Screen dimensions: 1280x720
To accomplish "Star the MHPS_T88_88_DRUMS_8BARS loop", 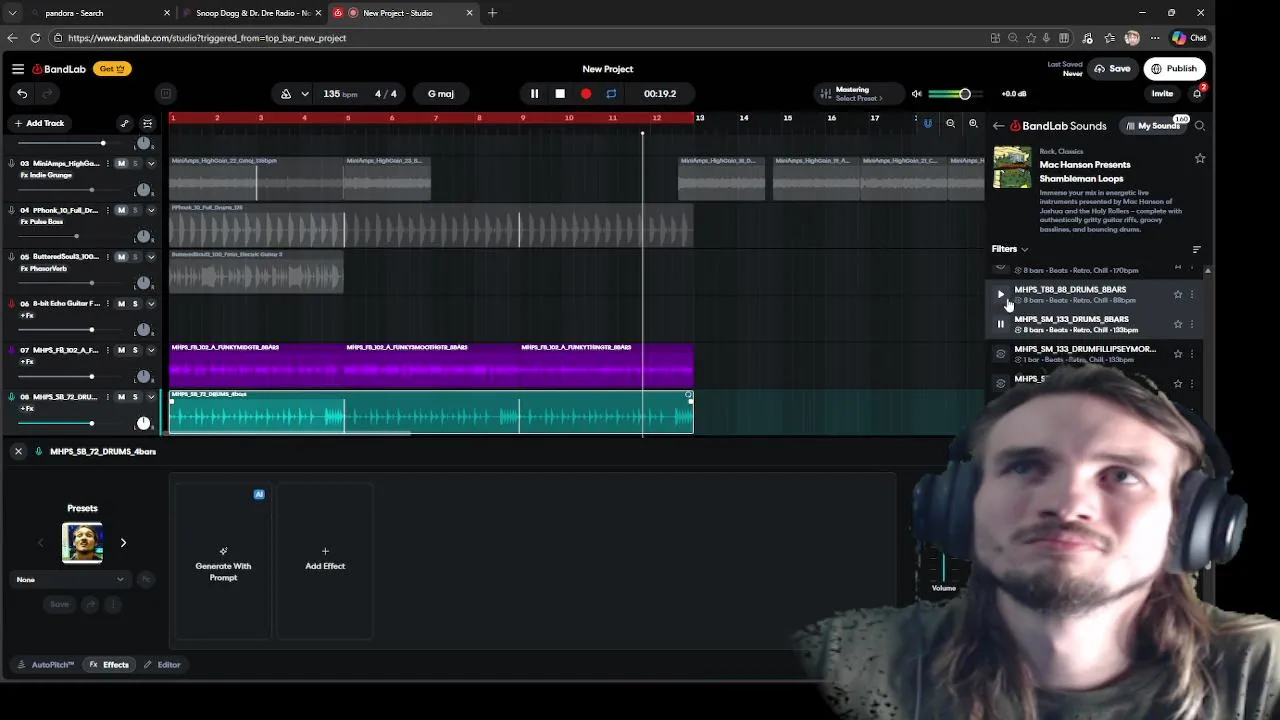I will pos(1178,295).
